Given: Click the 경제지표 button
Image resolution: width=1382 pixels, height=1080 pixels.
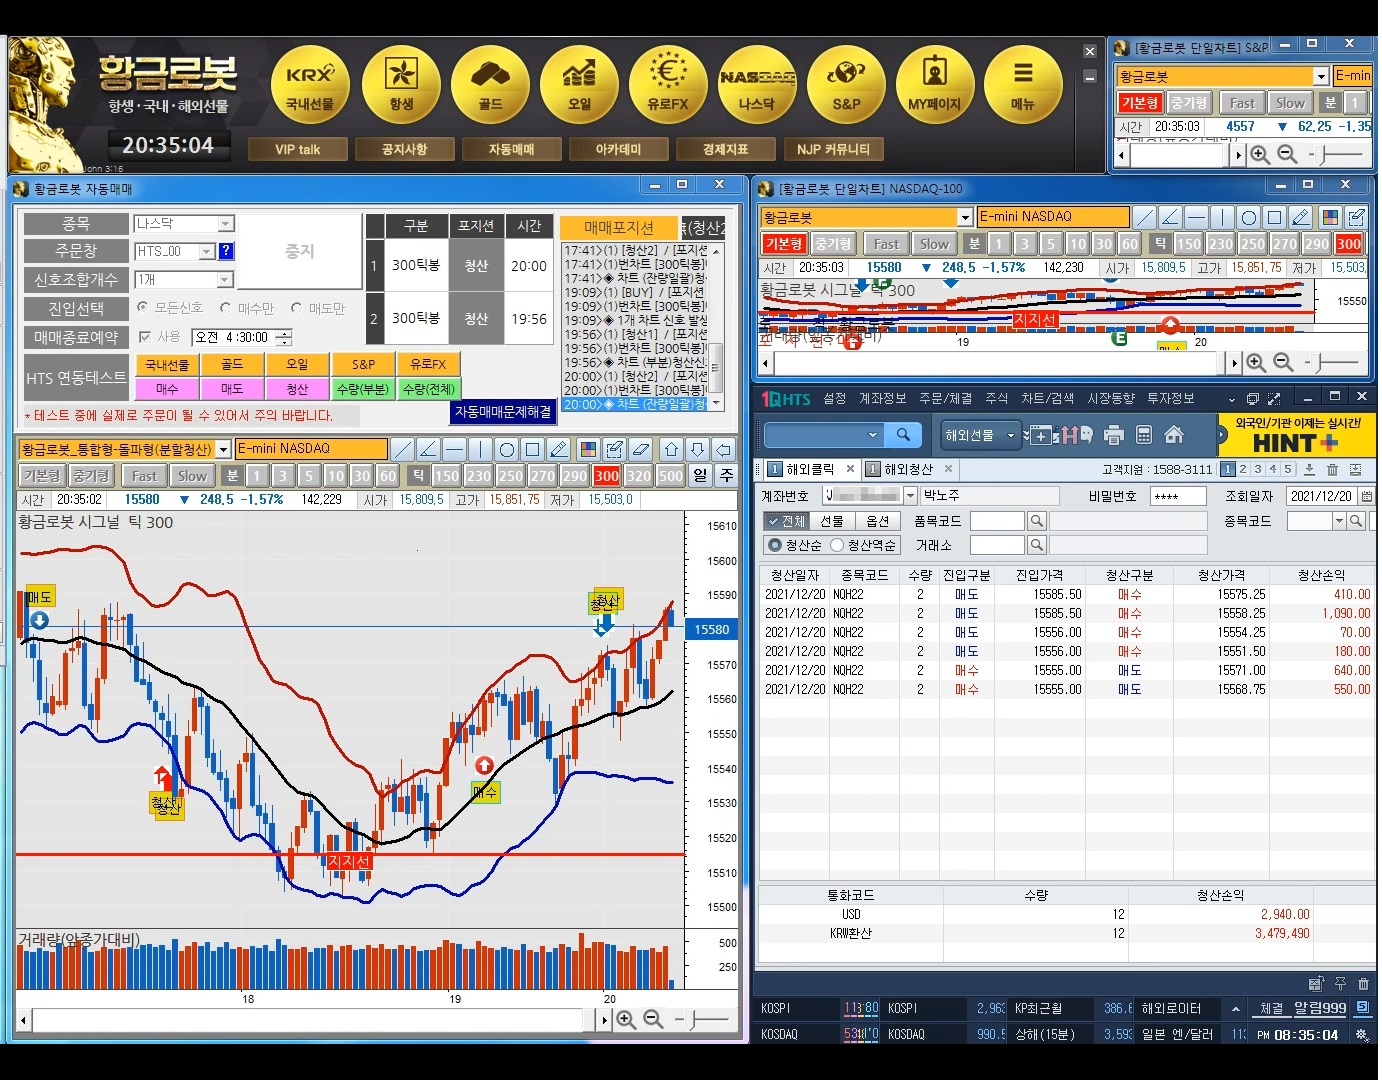Looking at the screenshot, I should [x=725, y=149].
